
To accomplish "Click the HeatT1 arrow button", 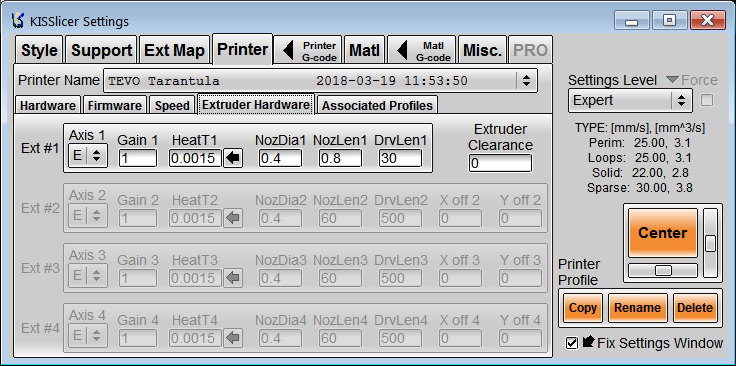I will tap(233, 158).
